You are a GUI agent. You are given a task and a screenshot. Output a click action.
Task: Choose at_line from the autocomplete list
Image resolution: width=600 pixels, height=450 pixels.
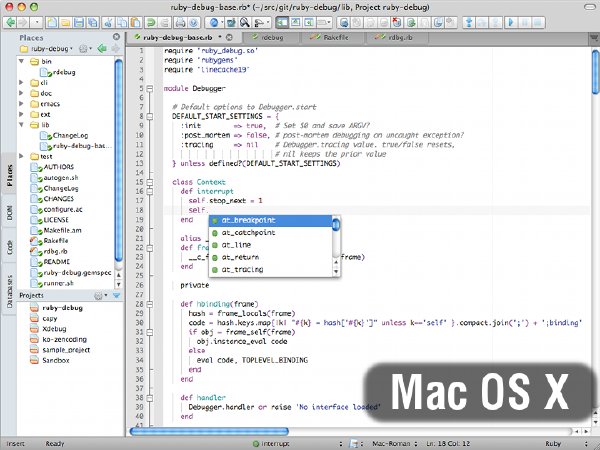(271, 245)
